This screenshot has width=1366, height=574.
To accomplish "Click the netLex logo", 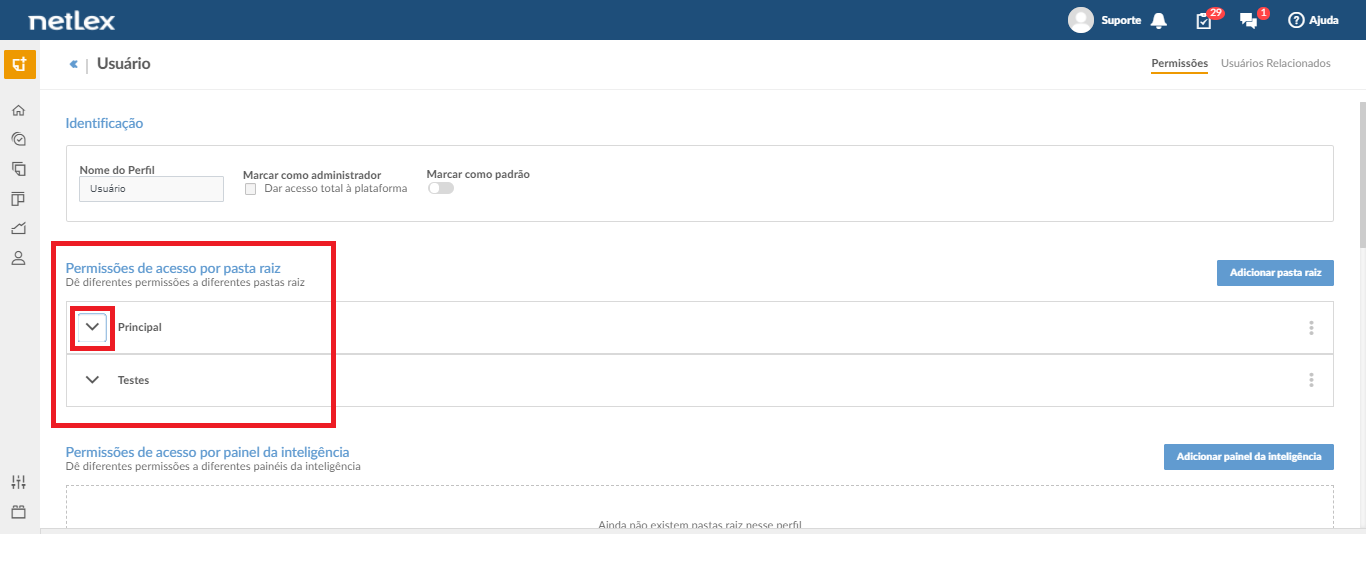I will [x=71, y=20].
